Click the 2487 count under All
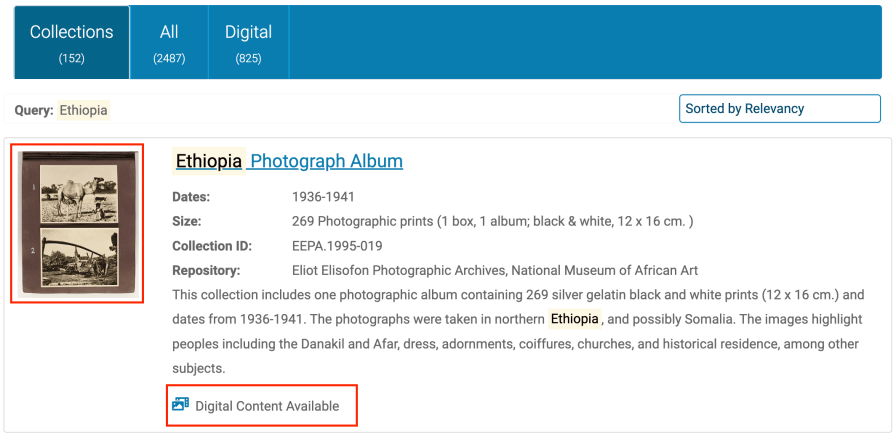This screenshot has height=438, width=896. (x=169, y=58)
